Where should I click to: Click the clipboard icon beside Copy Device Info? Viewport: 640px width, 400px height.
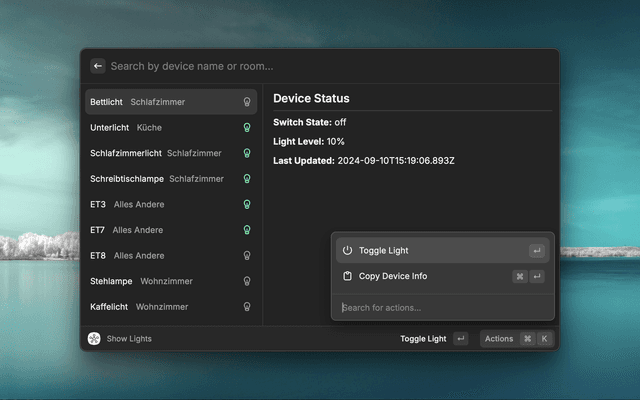tap(347, 276)
